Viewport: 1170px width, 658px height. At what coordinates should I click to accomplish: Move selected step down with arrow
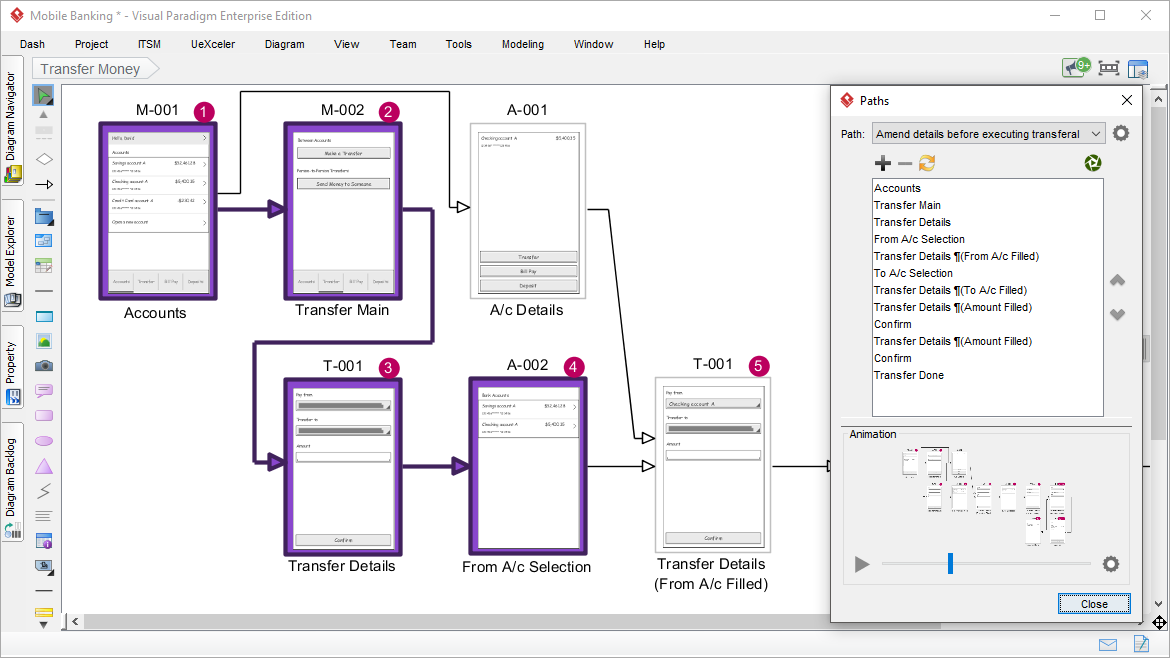(1118, 314)
